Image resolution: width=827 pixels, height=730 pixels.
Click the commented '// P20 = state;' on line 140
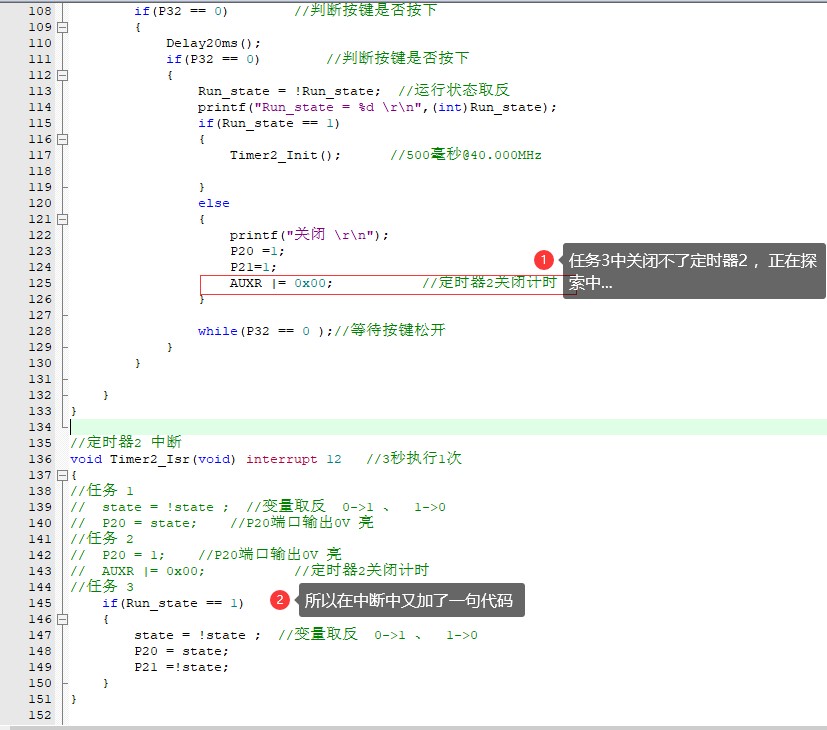coord(133,523)
